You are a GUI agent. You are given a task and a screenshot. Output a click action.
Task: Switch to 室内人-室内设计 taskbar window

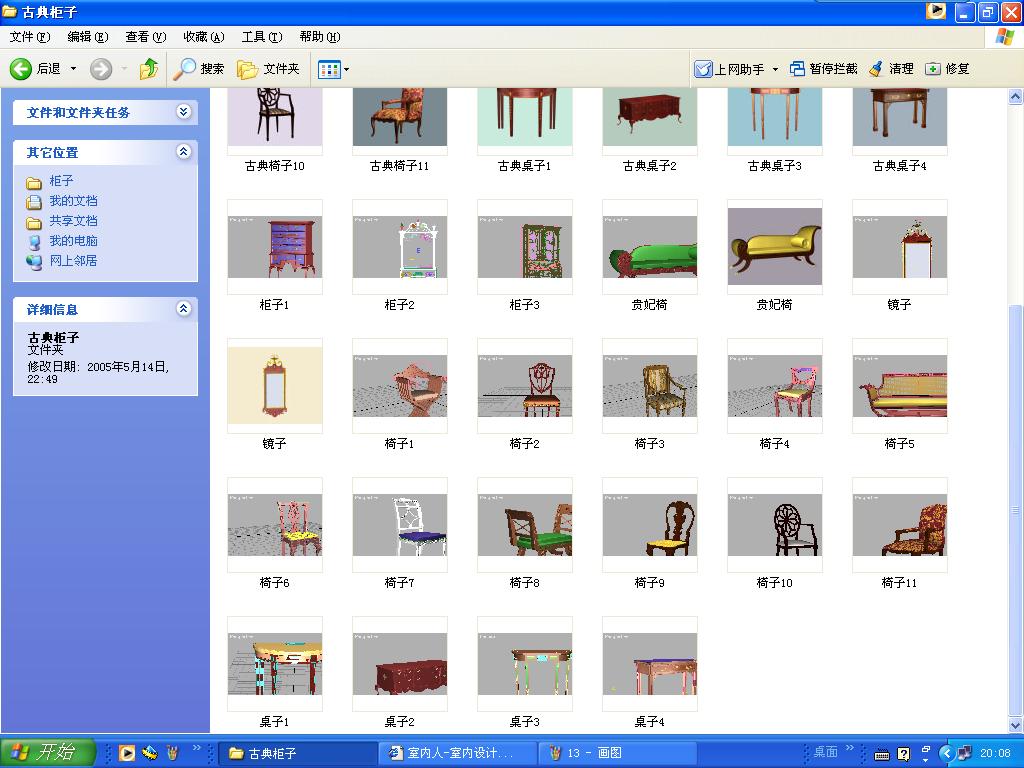click(x=457, y=753)
